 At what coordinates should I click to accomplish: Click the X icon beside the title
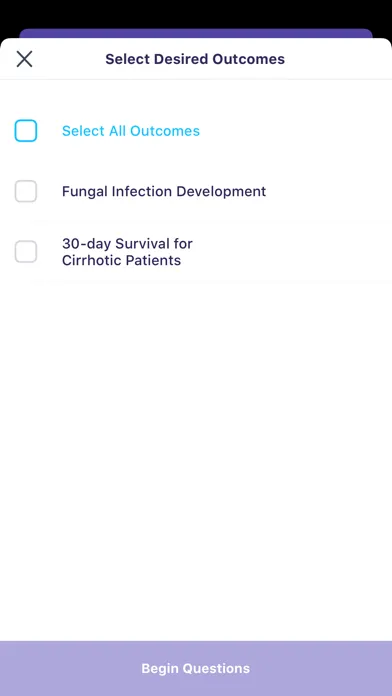(24, 59)
